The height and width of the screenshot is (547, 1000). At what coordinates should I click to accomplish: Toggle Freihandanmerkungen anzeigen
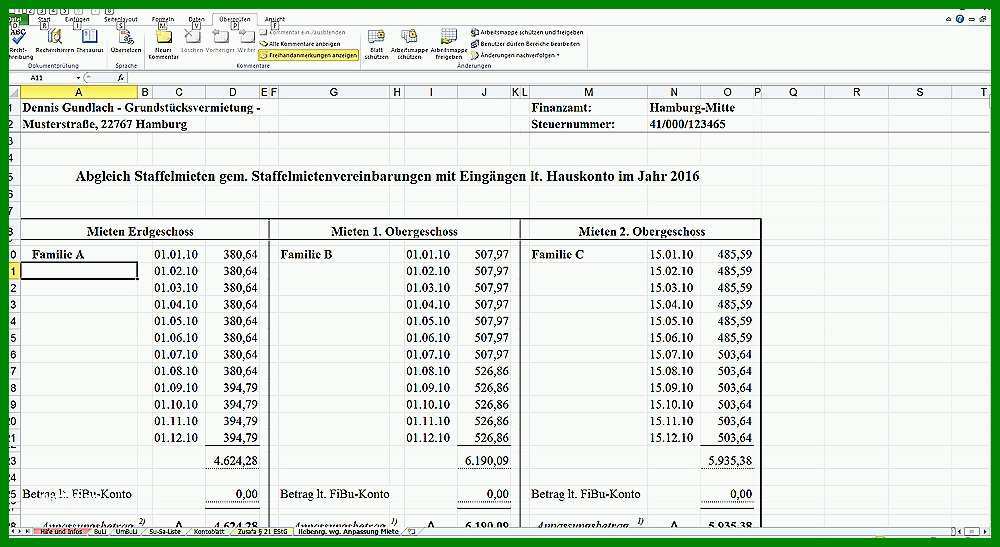tap(308, 55)
